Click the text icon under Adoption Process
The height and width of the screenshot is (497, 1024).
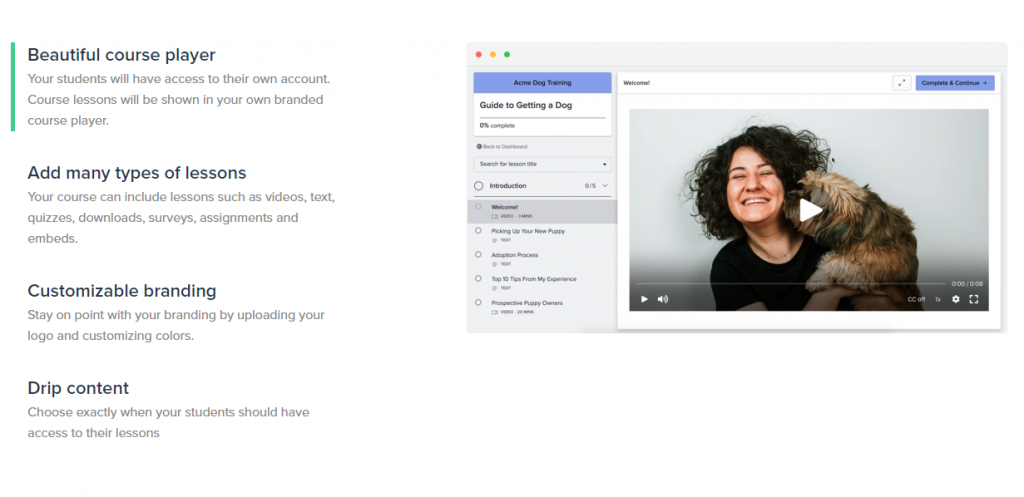pyautogui.click(x=494, y=265)
